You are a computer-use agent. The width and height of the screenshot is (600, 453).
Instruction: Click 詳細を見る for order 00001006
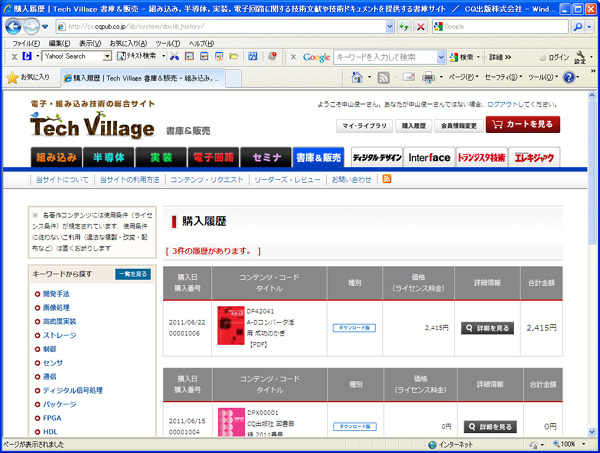point(487,327)
